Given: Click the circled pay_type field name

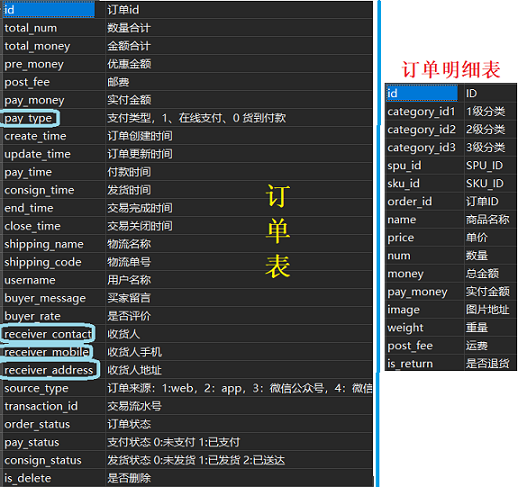Looking at the screenshot, I should coord(29,118).
